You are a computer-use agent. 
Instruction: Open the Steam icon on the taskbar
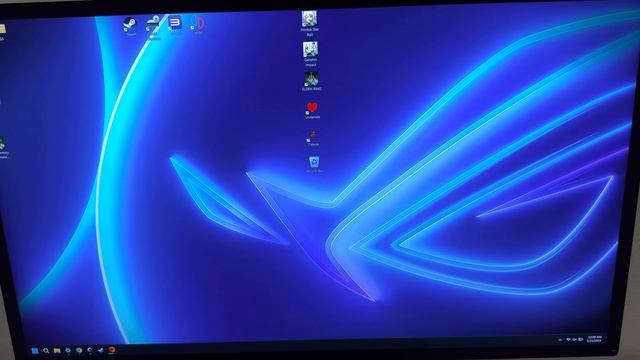tap(101, 350)
